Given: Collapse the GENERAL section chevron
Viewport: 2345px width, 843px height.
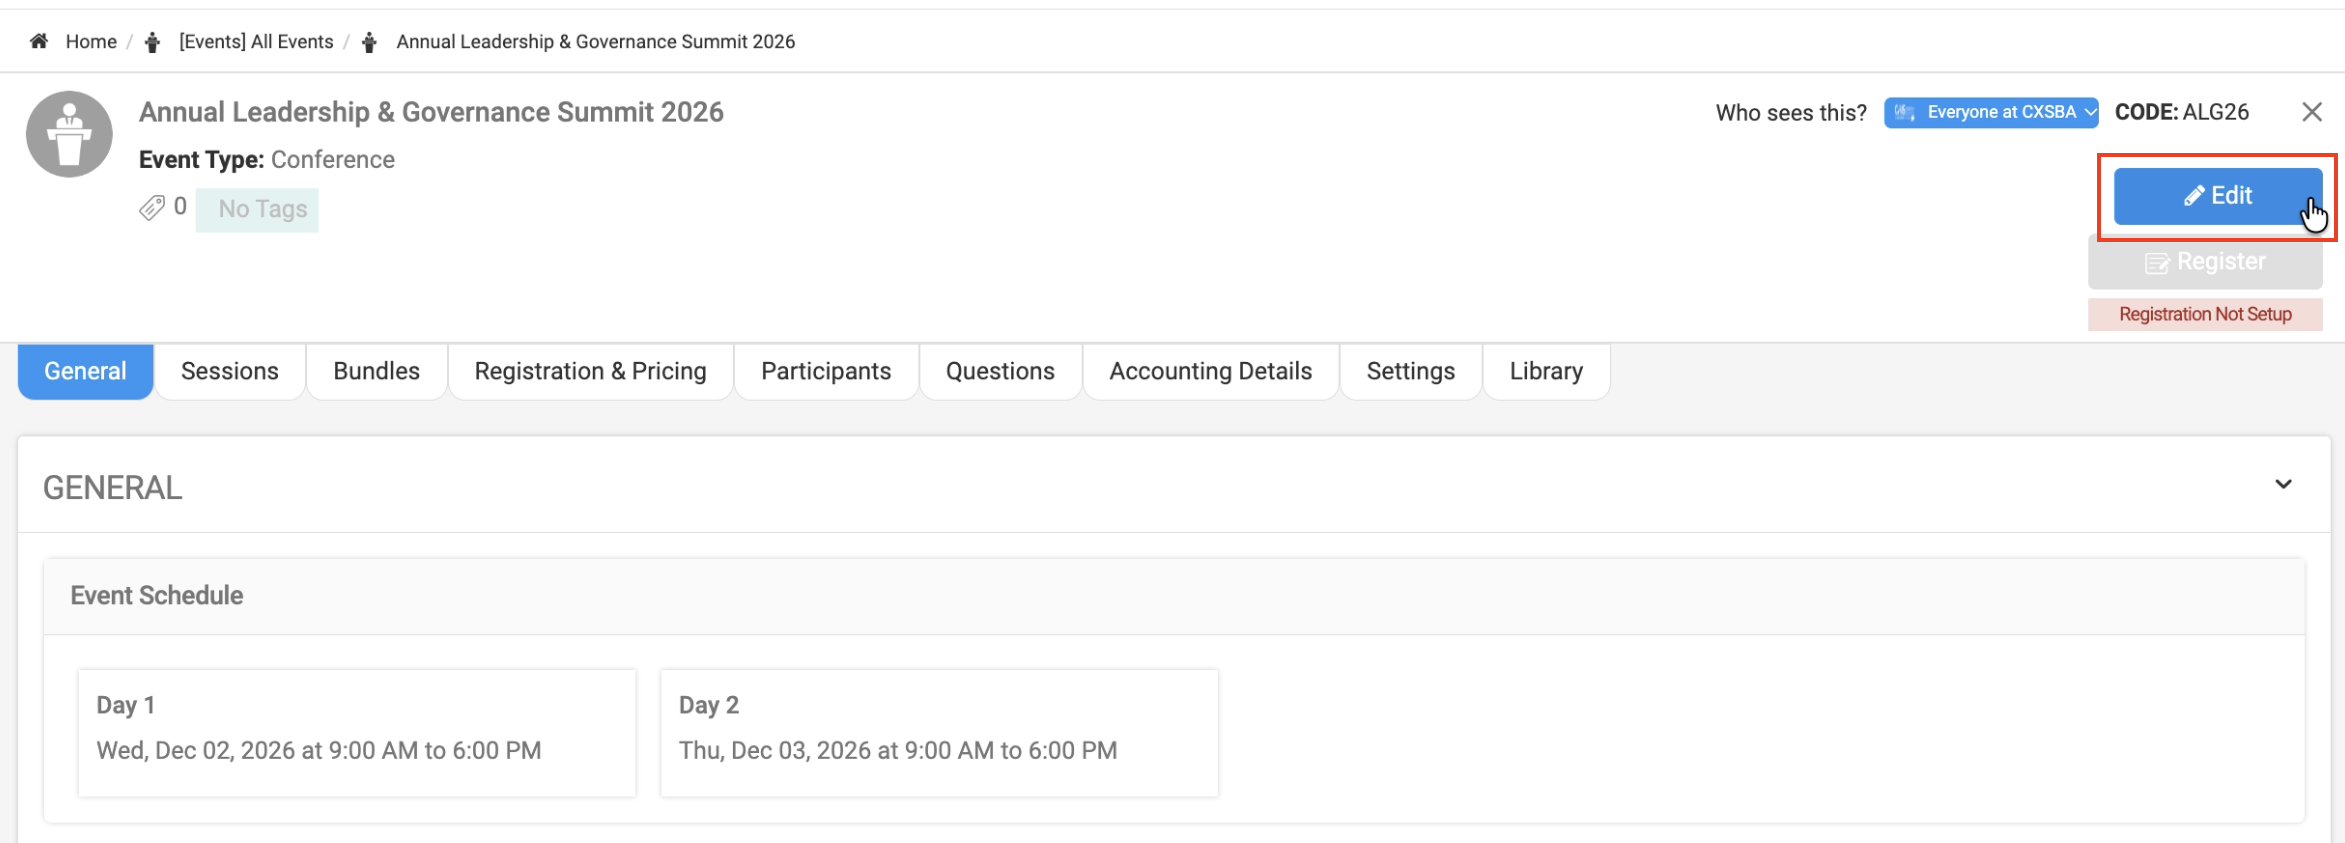Looking at the screenshot, I should 2283,484.
